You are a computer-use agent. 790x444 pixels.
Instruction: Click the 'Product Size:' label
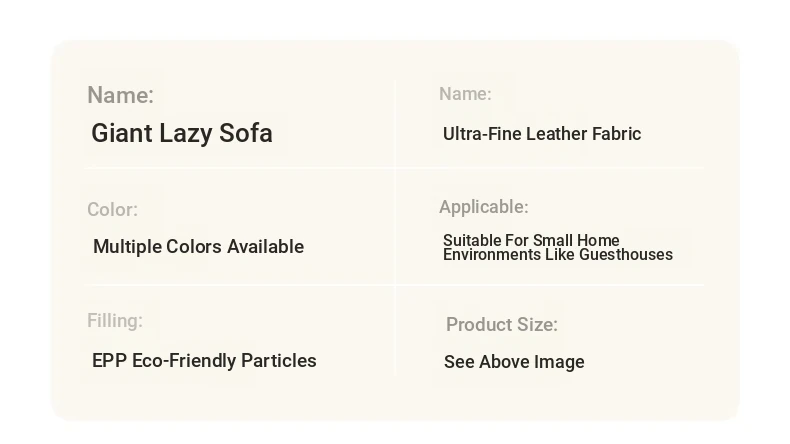coord(502,325)
